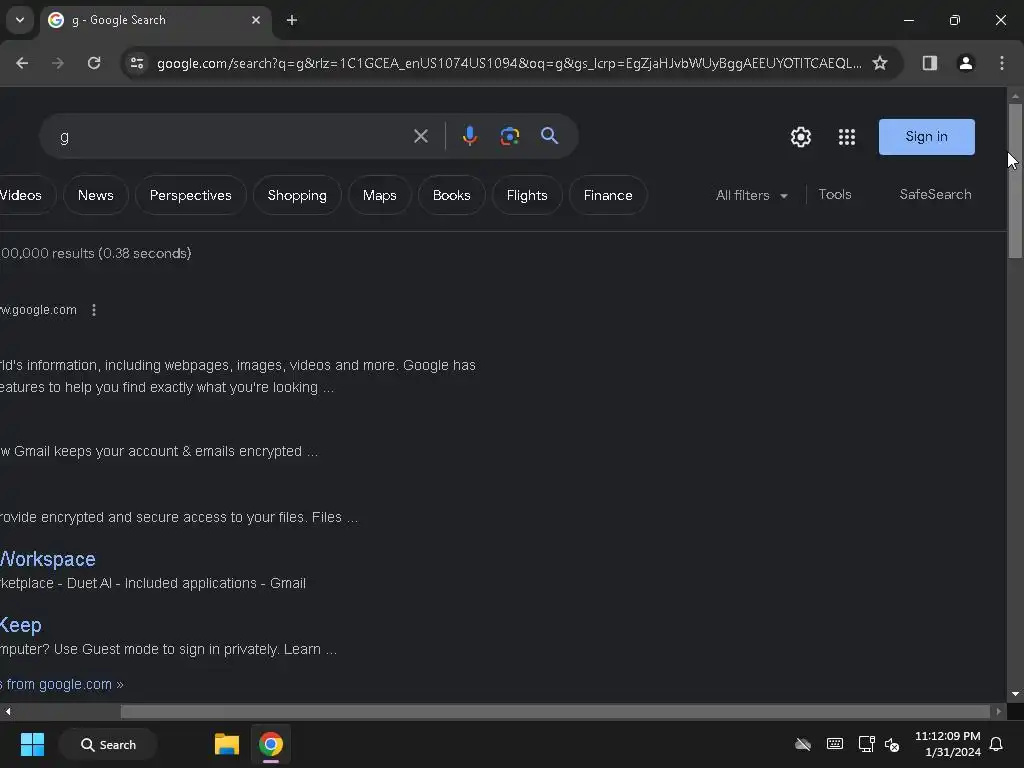
Task: Open Chrome three-dot menu
Action: 1001,63
